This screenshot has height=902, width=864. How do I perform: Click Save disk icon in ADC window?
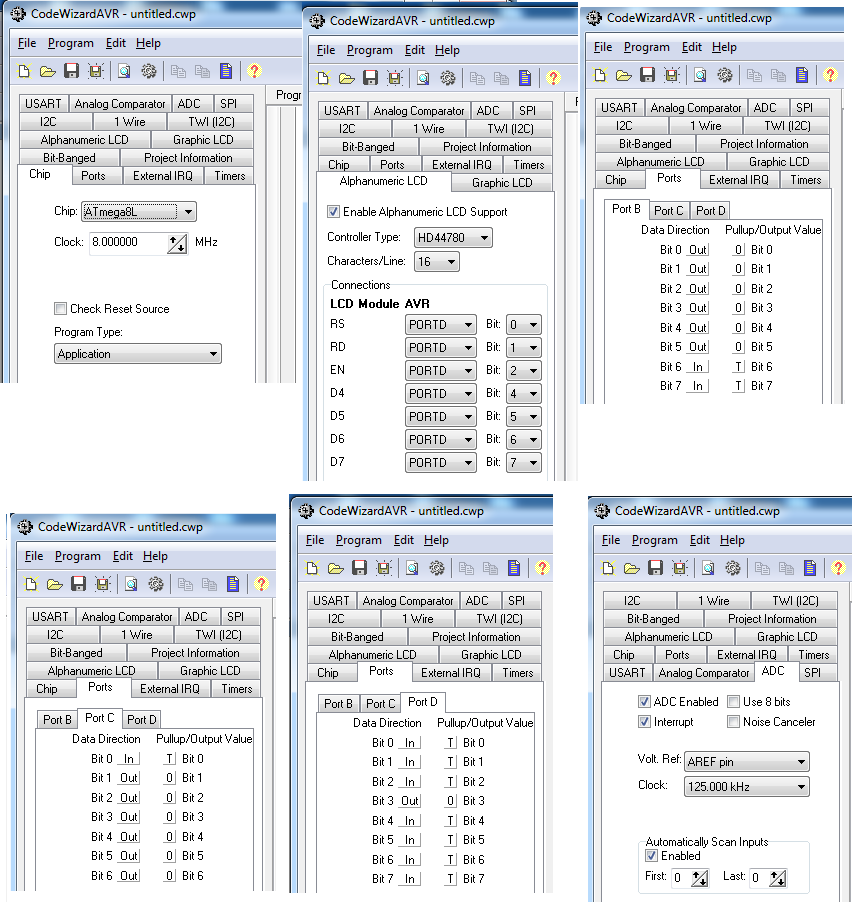(x=656, y=568)
